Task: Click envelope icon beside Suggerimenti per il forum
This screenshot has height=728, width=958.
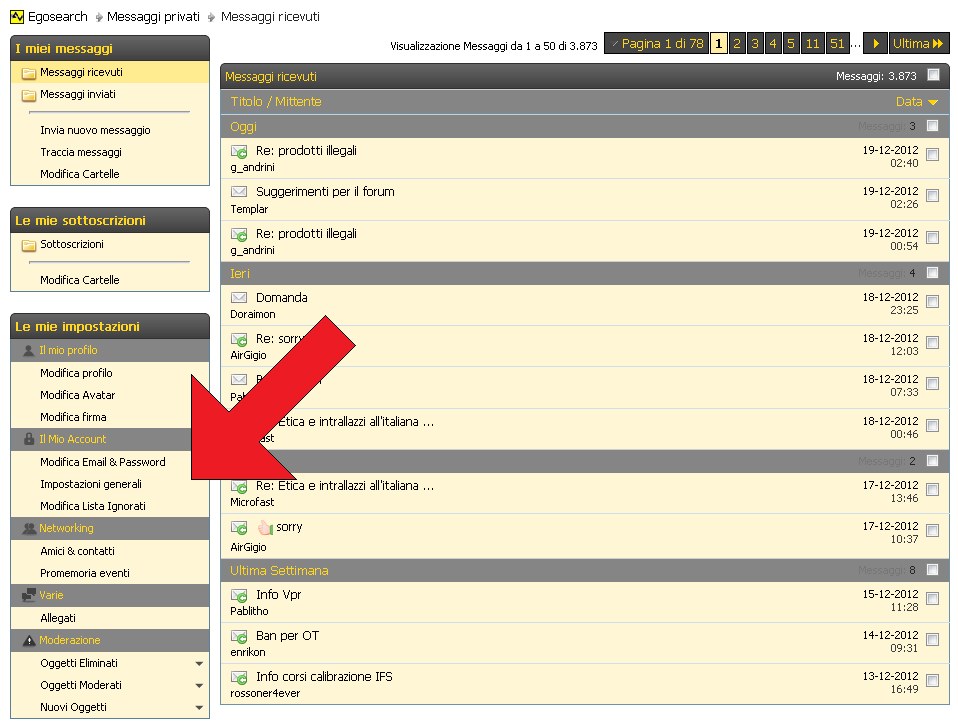Action: (x=239, y=192)
